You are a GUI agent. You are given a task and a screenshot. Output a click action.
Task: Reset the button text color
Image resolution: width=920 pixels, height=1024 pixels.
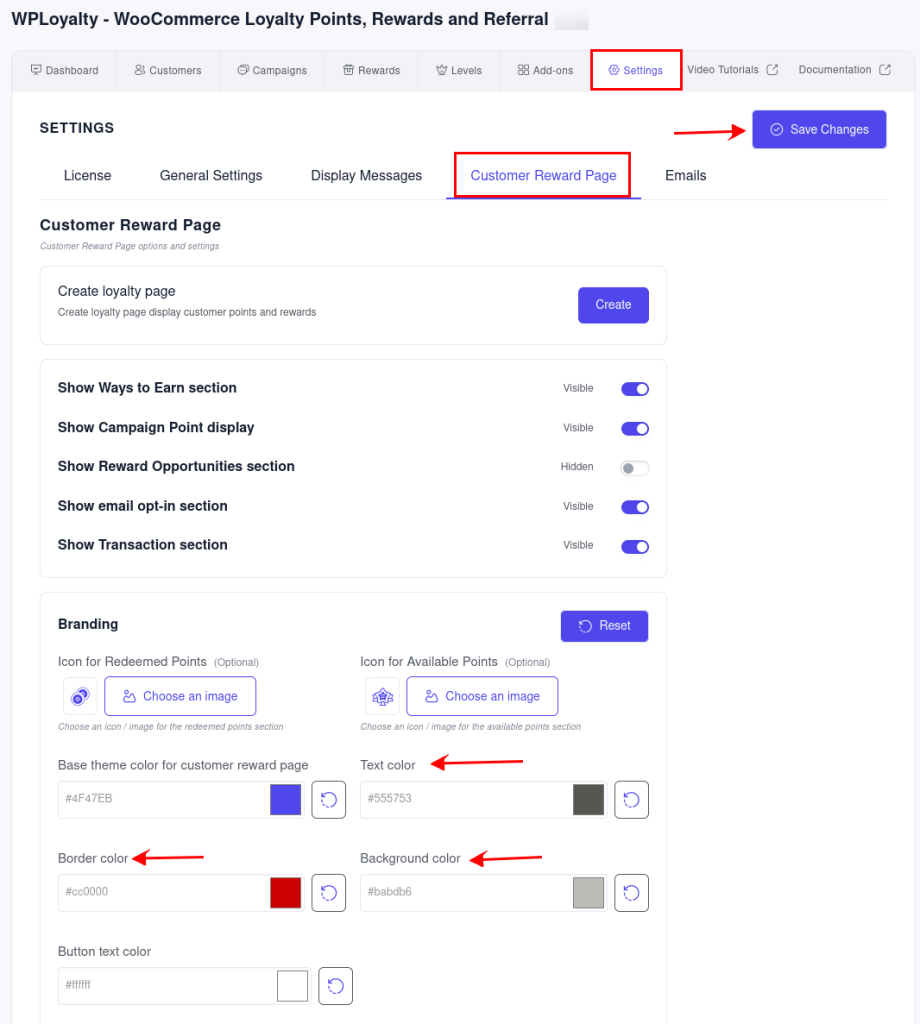(x=336, y=985)
